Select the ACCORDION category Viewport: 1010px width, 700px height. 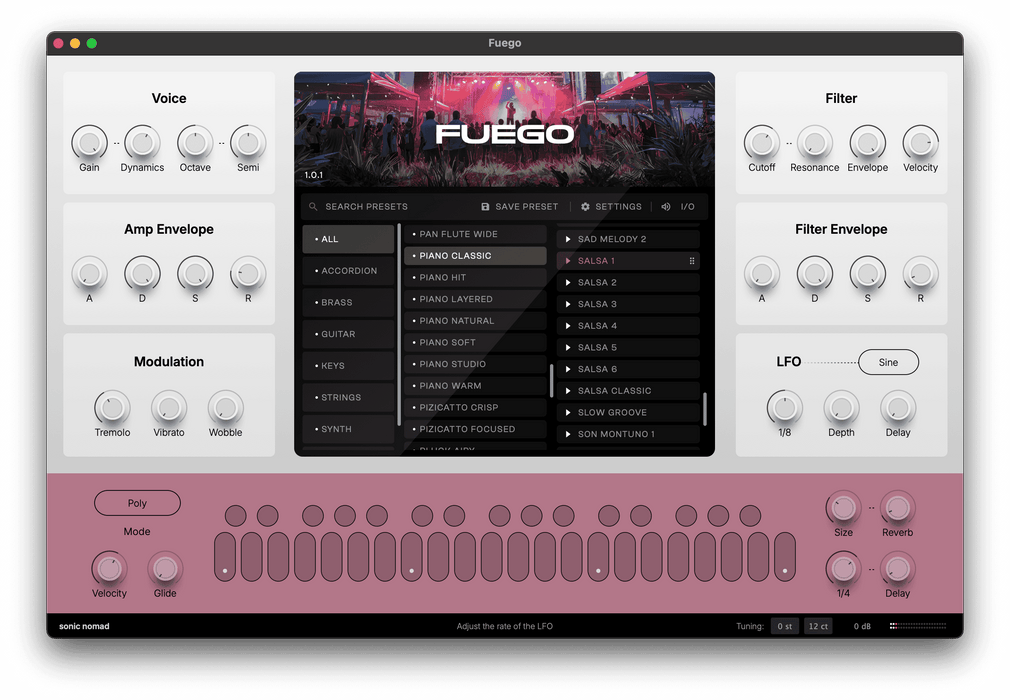click(x=348, y=270)
